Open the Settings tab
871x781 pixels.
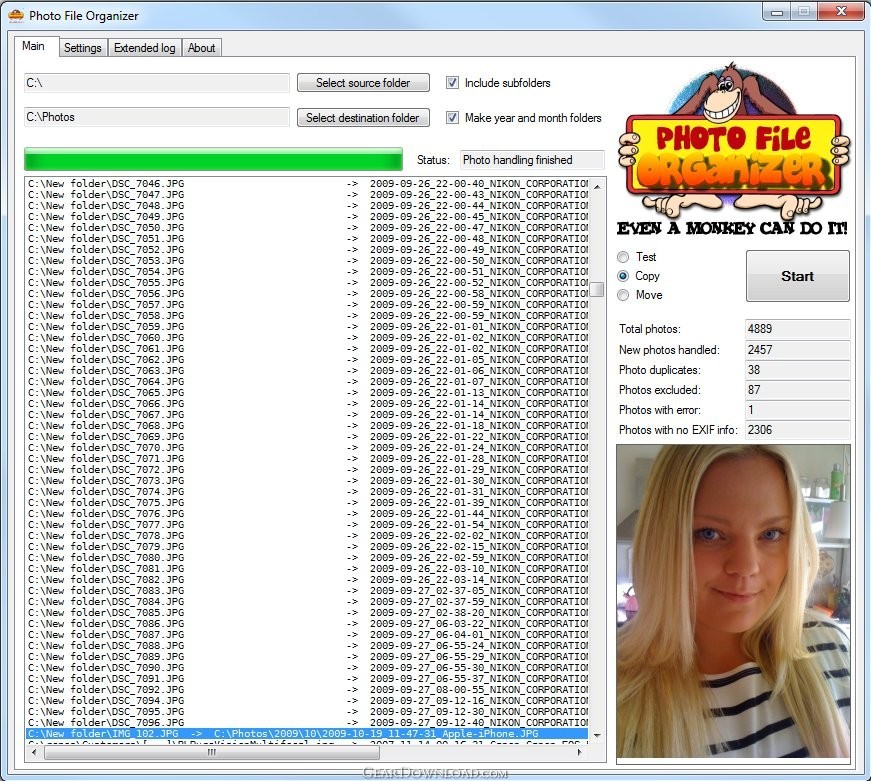[83, 48]
